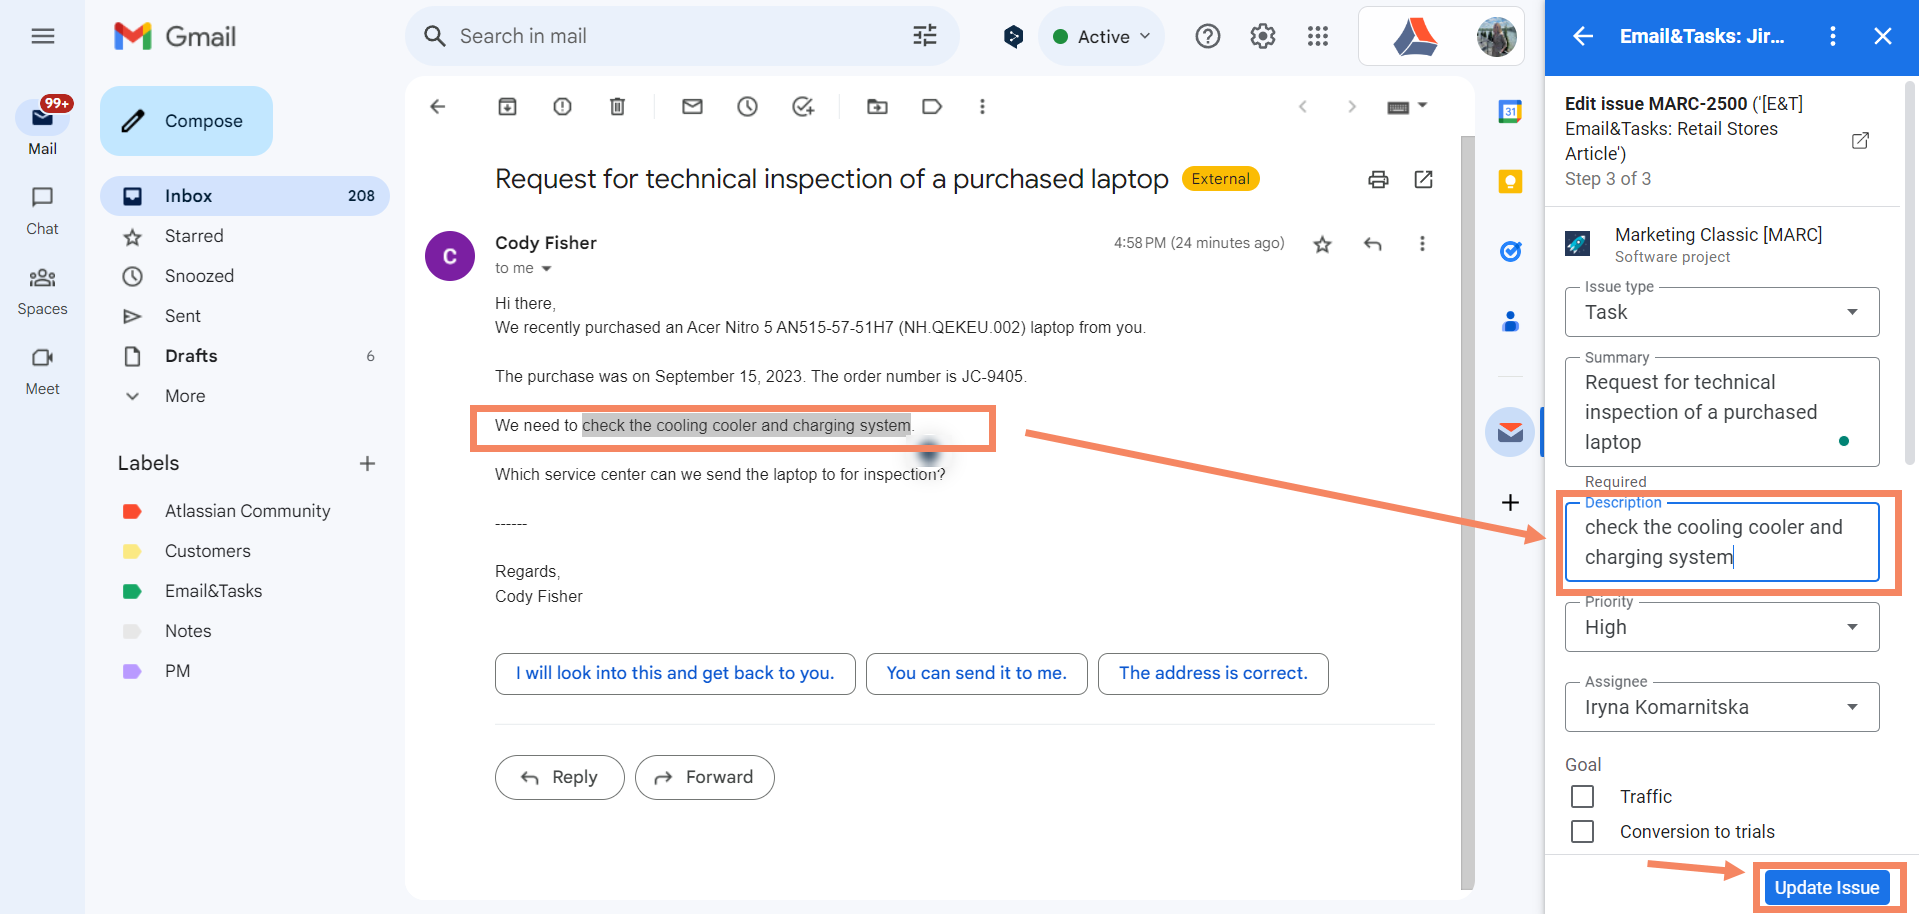
Task: Enable the Traffic goal checkbox
Action: tap(1582, 796)
